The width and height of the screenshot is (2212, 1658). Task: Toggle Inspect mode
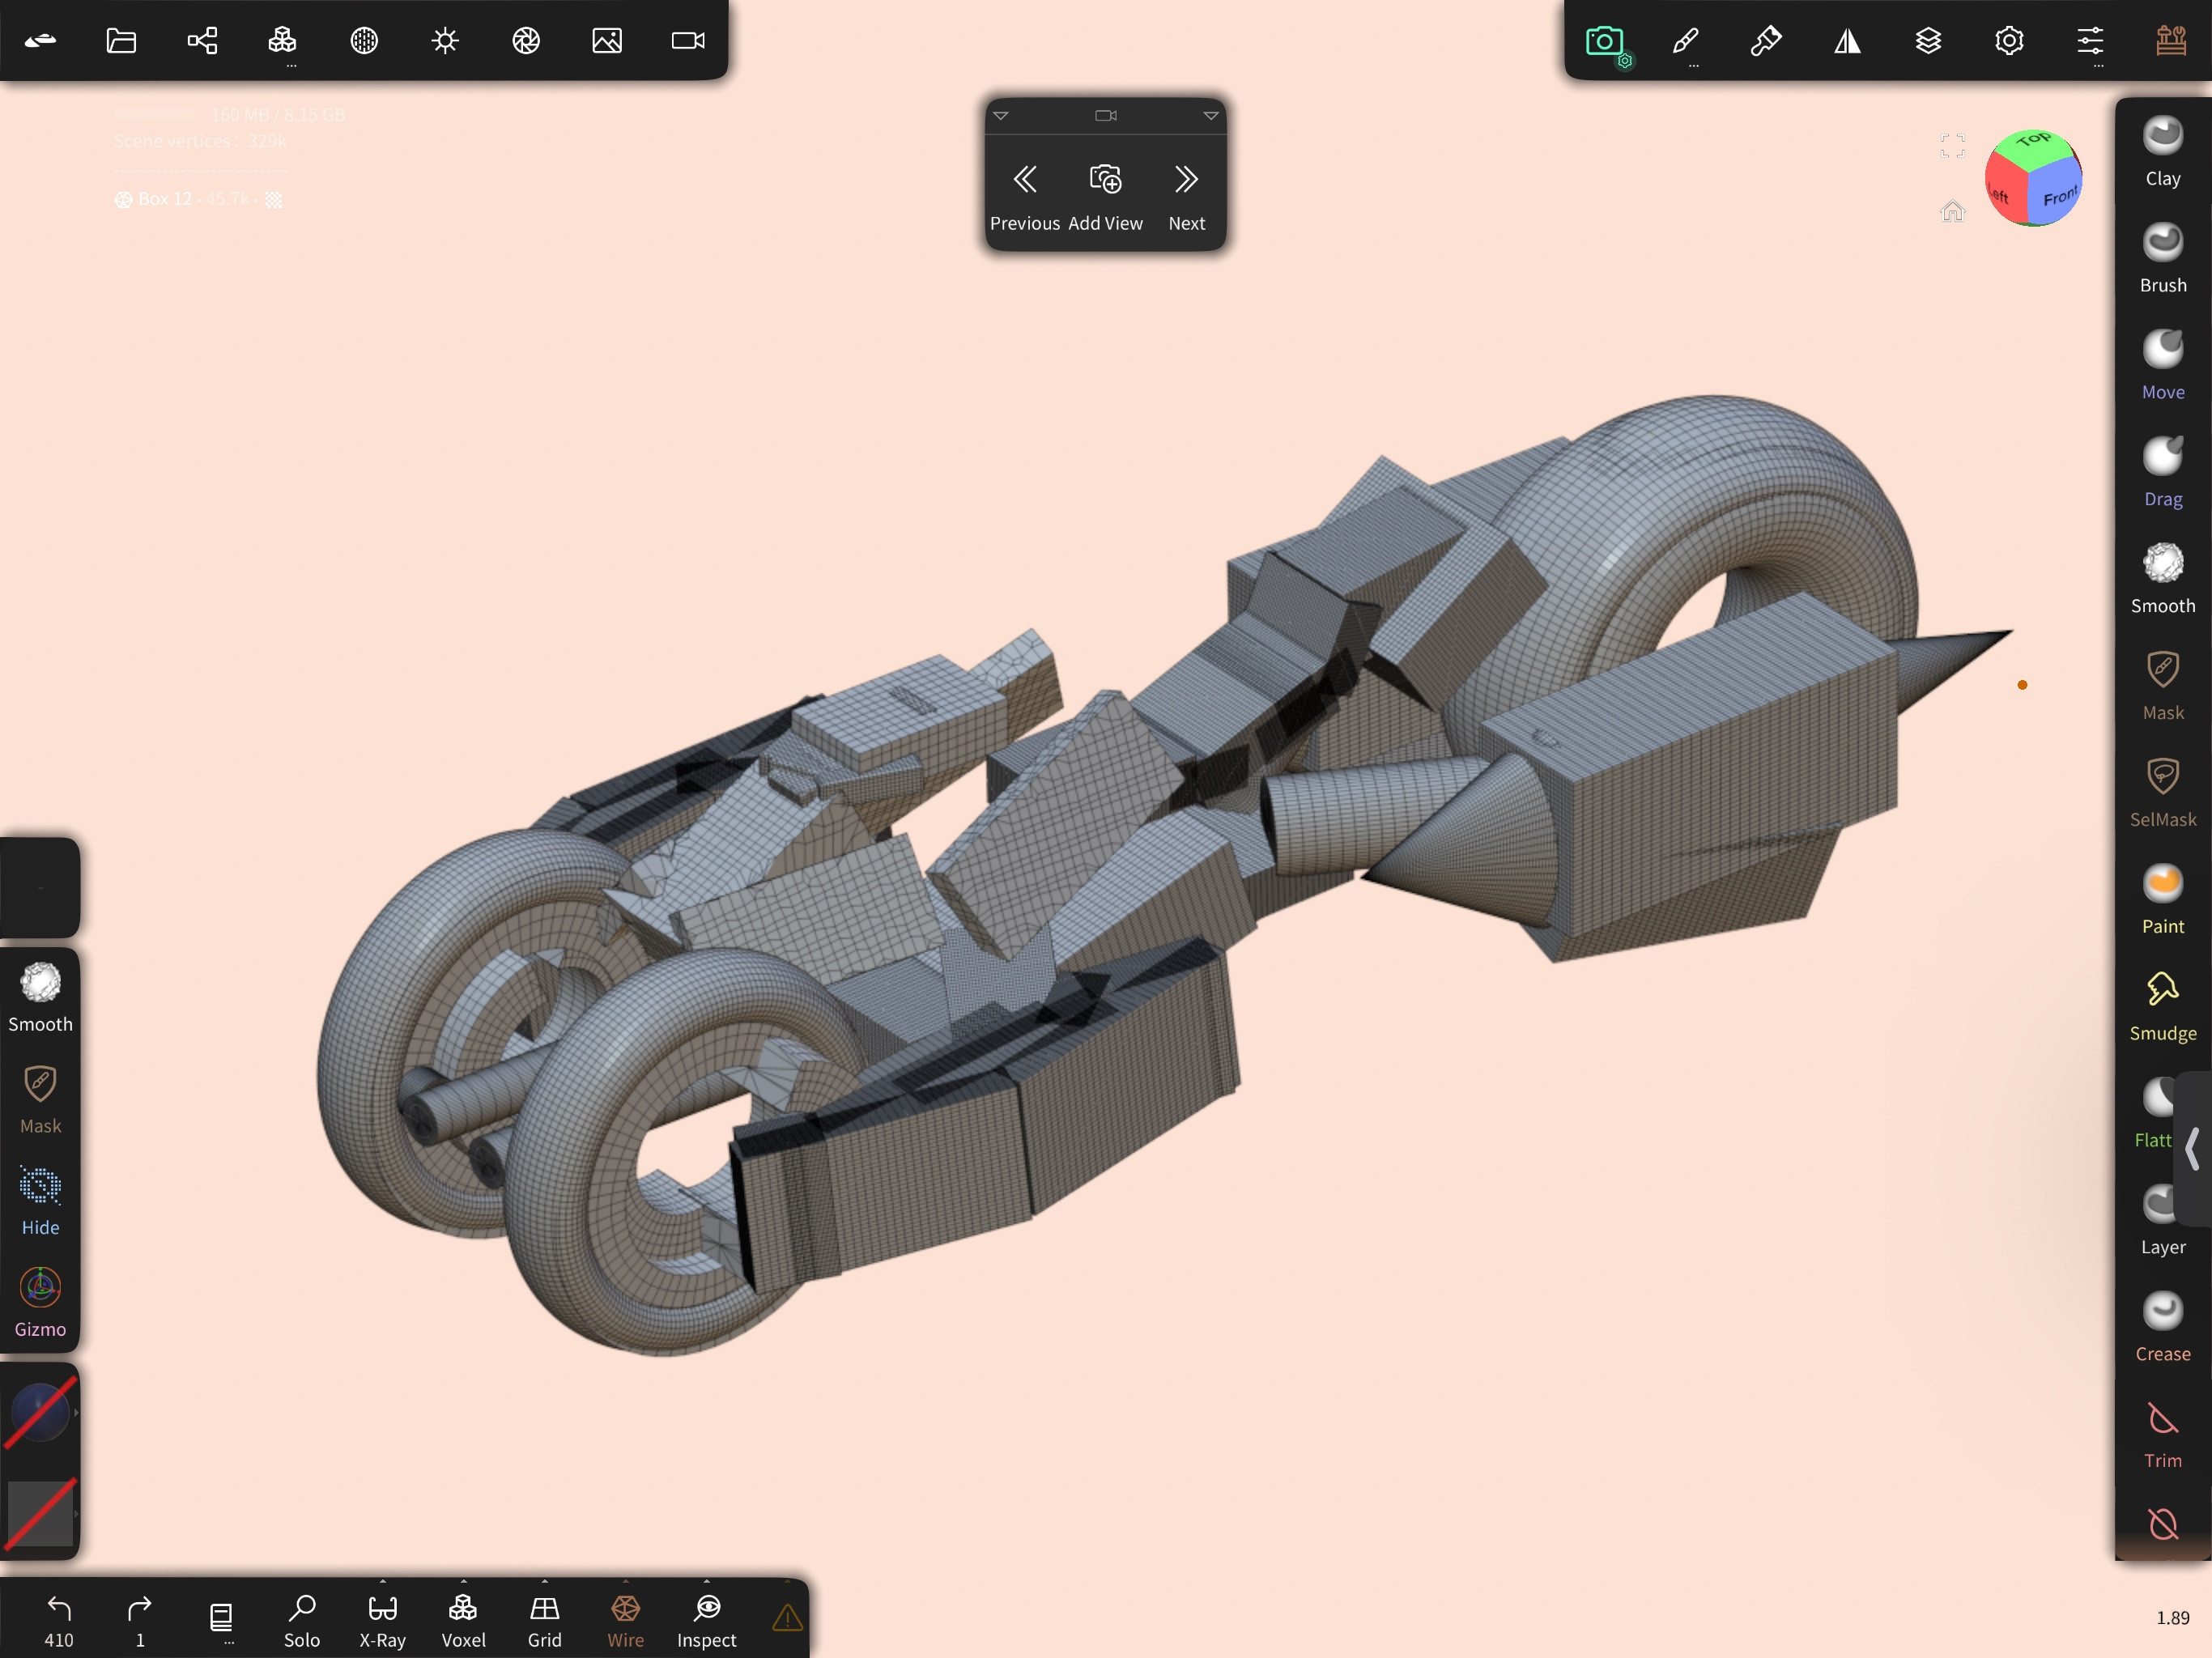(x=707, y=1620)
